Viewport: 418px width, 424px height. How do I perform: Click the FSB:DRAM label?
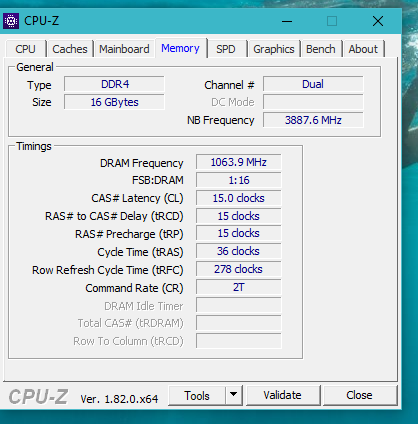[x=158, y=181]
